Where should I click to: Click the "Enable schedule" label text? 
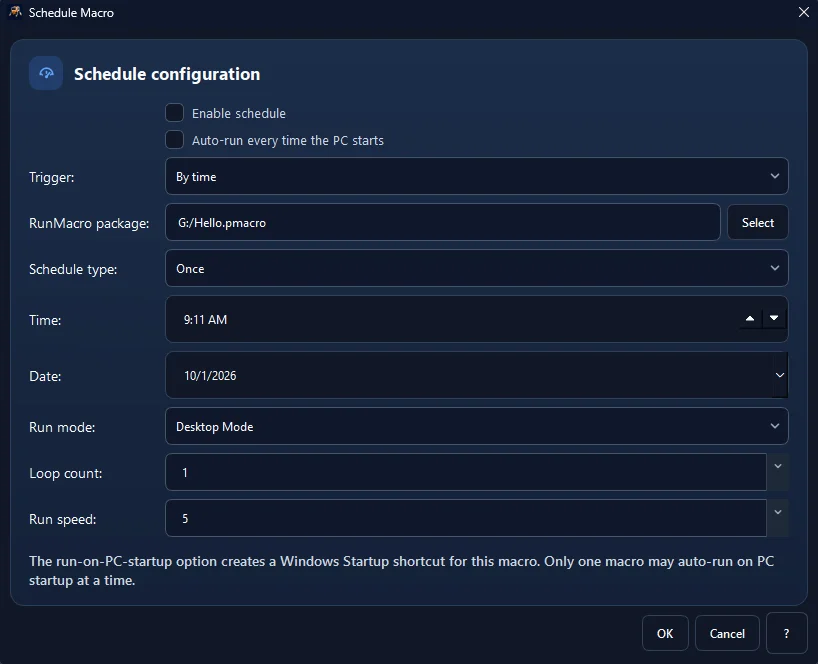click(x=238, y=113)
